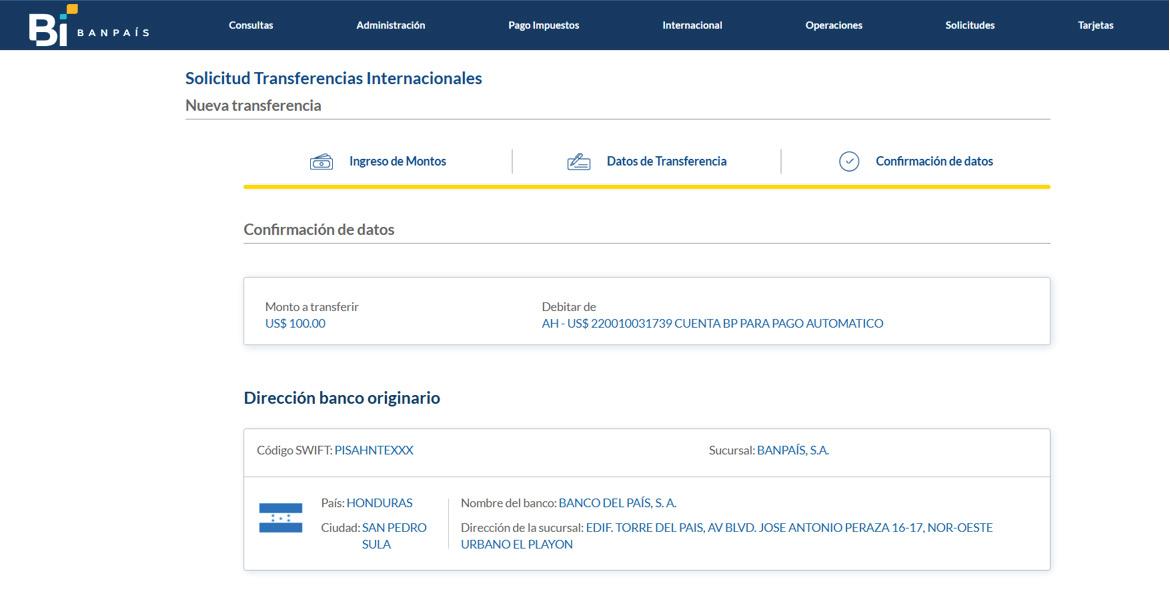Click the Confirmación de datos section heading

click(319, 230)
